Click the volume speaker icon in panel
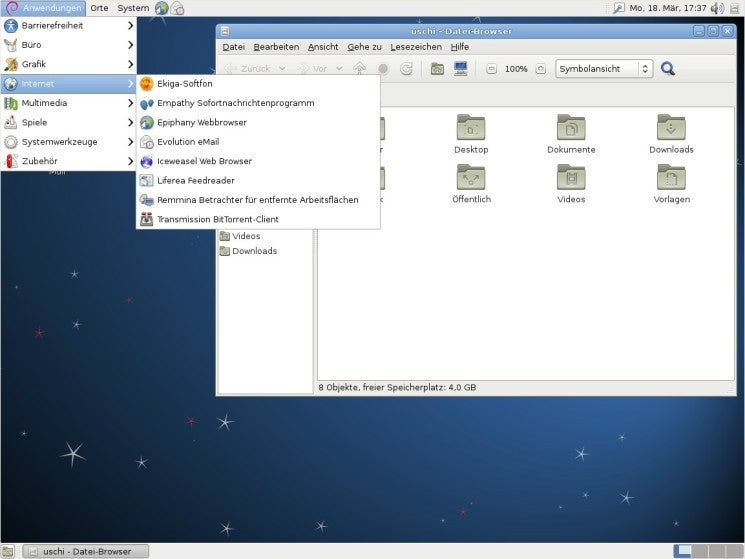 point(717,8)
